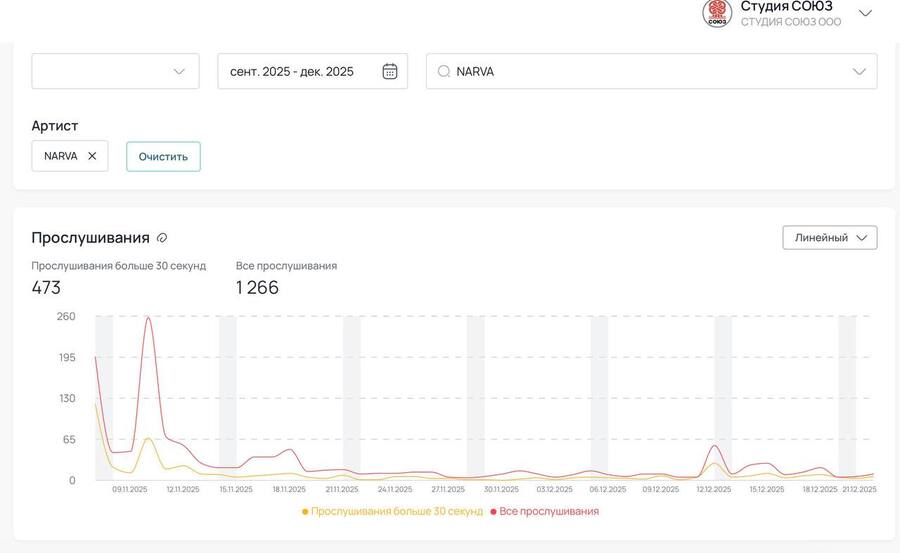Click the search magnifier icon beside NARVA
The height and width of the screenshot is (553, 900).
(x=444, y=71)
